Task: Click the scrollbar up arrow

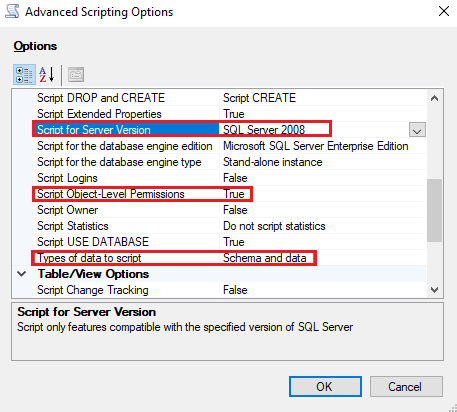Action: coord(434,98)
